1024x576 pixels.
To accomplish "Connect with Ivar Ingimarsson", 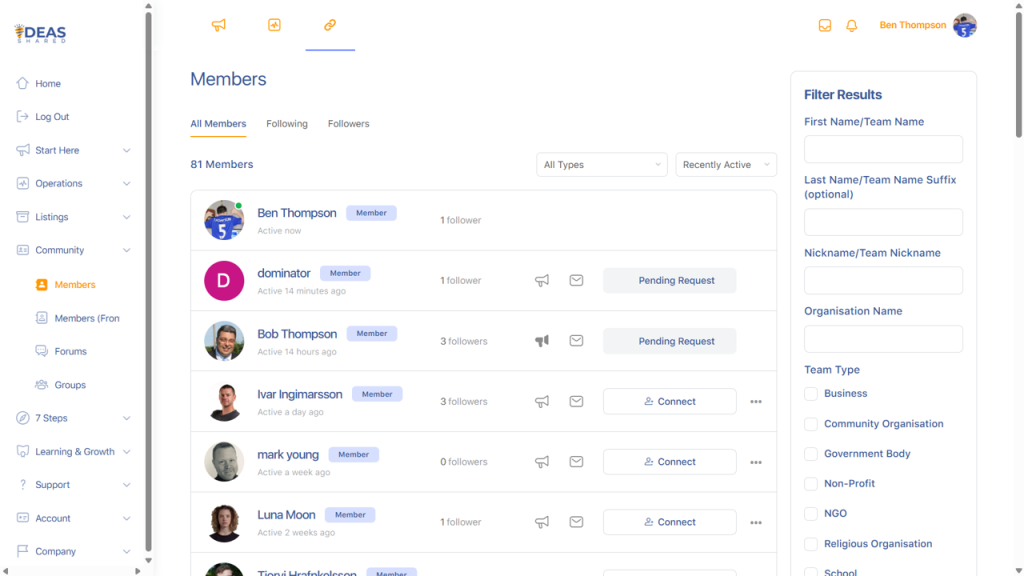I will (669, 402).
